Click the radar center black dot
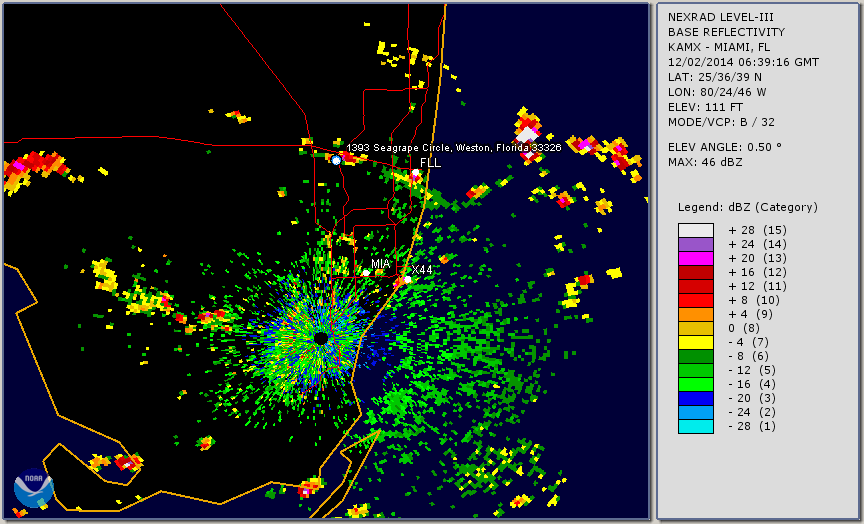Image resolution: width=864 pixels, height=524 pixels. point(321,338)
